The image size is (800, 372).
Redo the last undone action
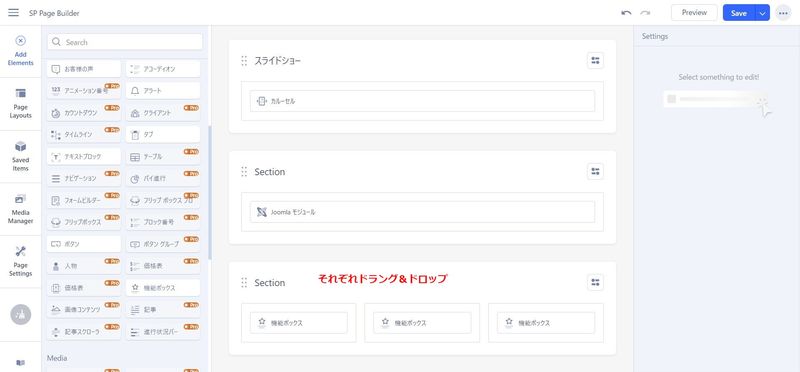pos(645,13)
